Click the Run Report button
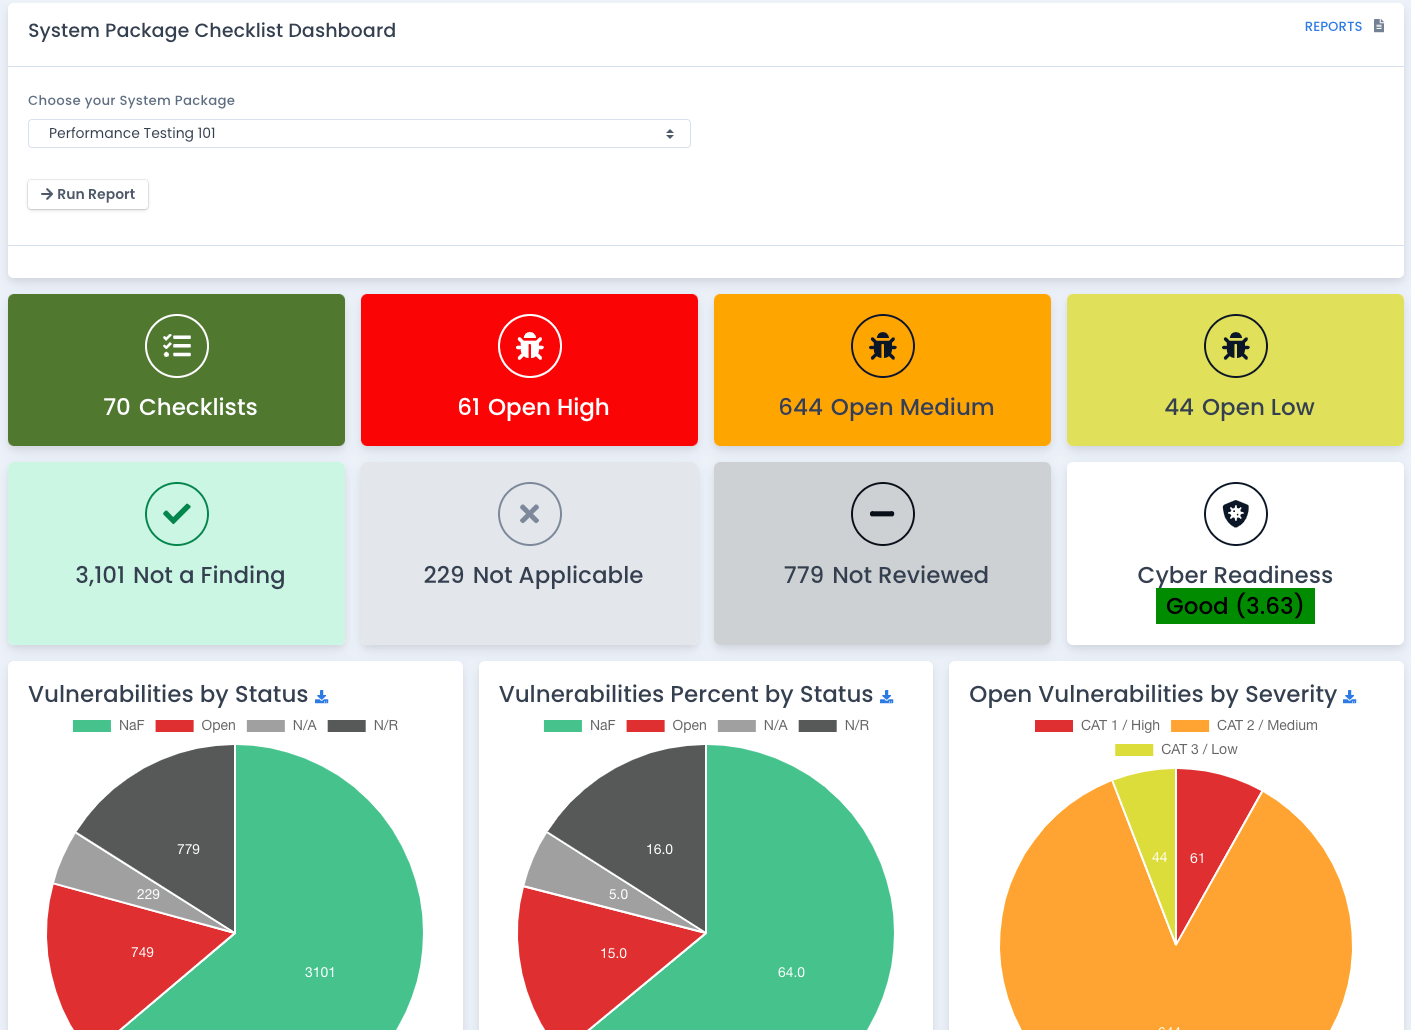This screenshot has width=1411, height=1030. point(88,194)
